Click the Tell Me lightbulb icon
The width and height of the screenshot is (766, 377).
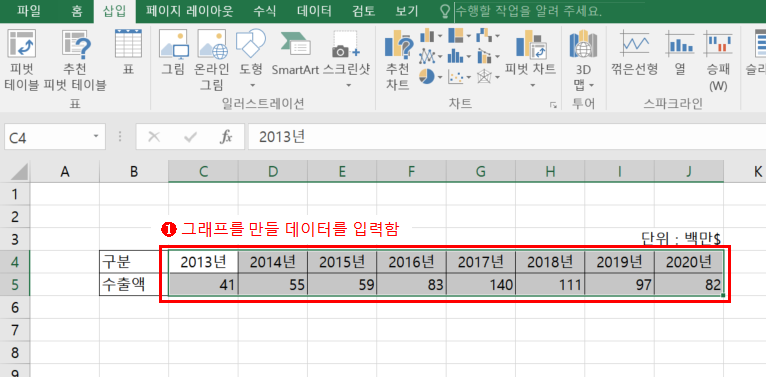point(445,11)
